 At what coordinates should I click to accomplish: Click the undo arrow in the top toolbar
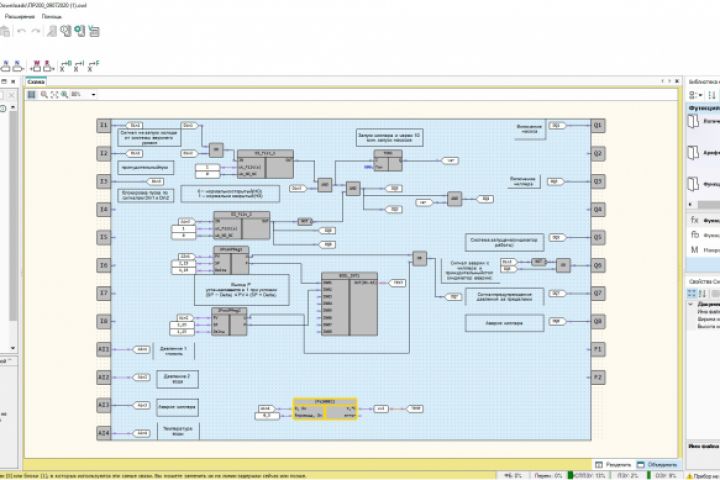point(21,31)
